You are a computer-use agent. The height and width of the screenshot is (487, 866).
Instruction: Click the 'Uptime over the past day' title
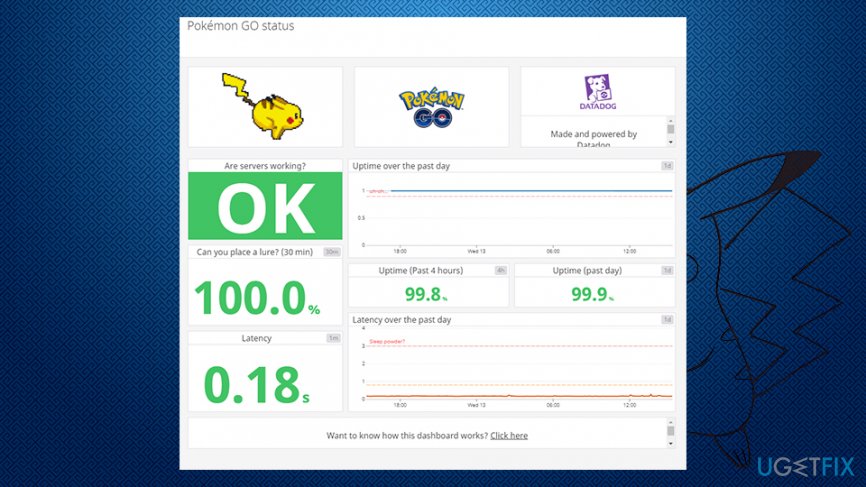click(401, 166)
